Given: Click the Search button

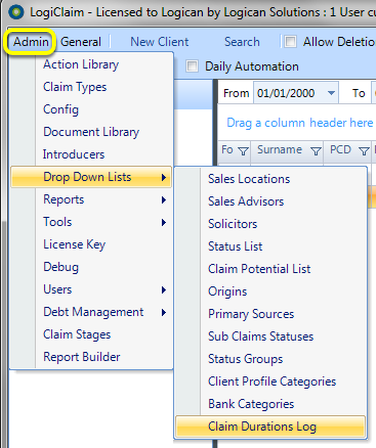Looking at the screenshot, I should [242, 42].
